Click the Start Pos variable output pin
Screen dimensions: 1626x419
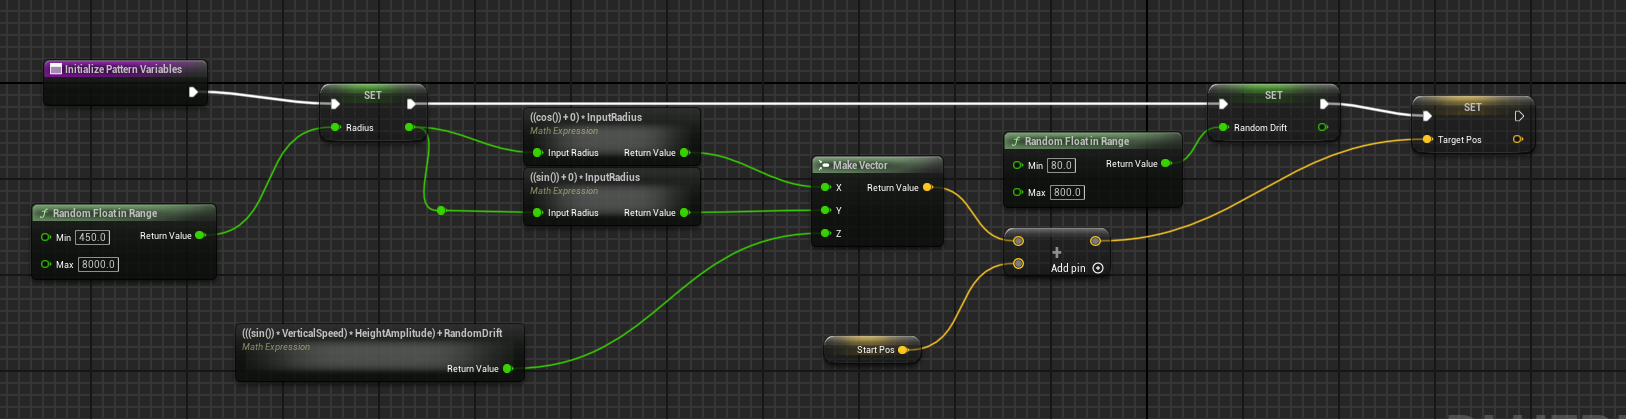pos(903,350)
